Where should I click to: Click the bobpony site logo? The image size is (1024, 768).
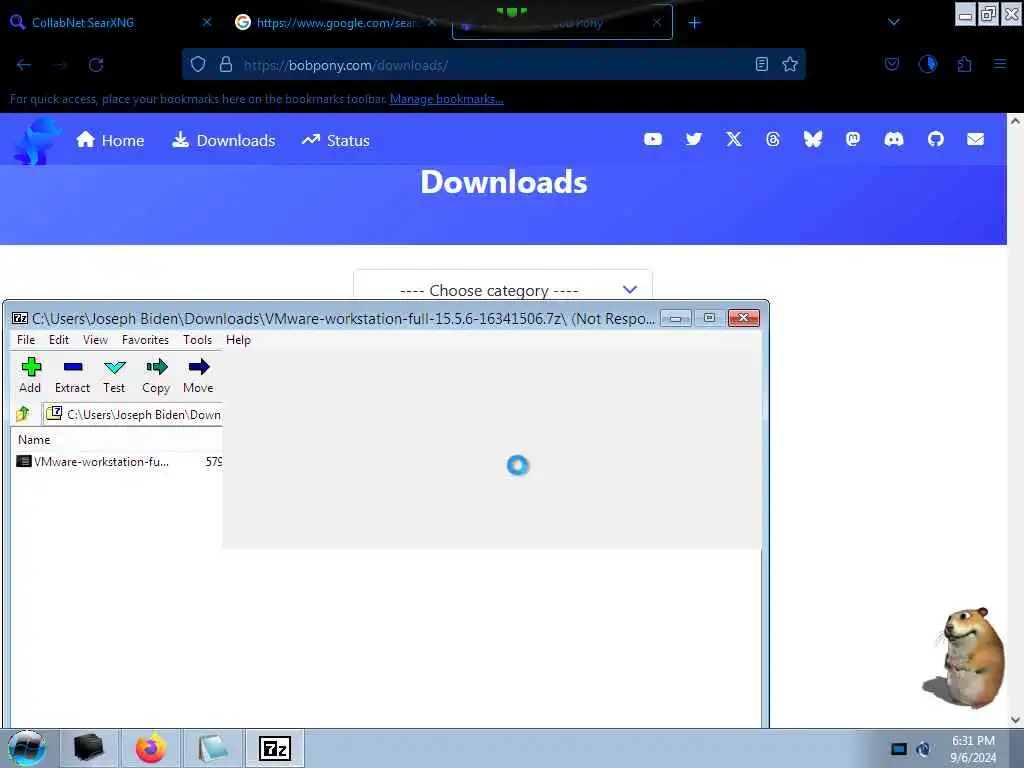(37, 141)
